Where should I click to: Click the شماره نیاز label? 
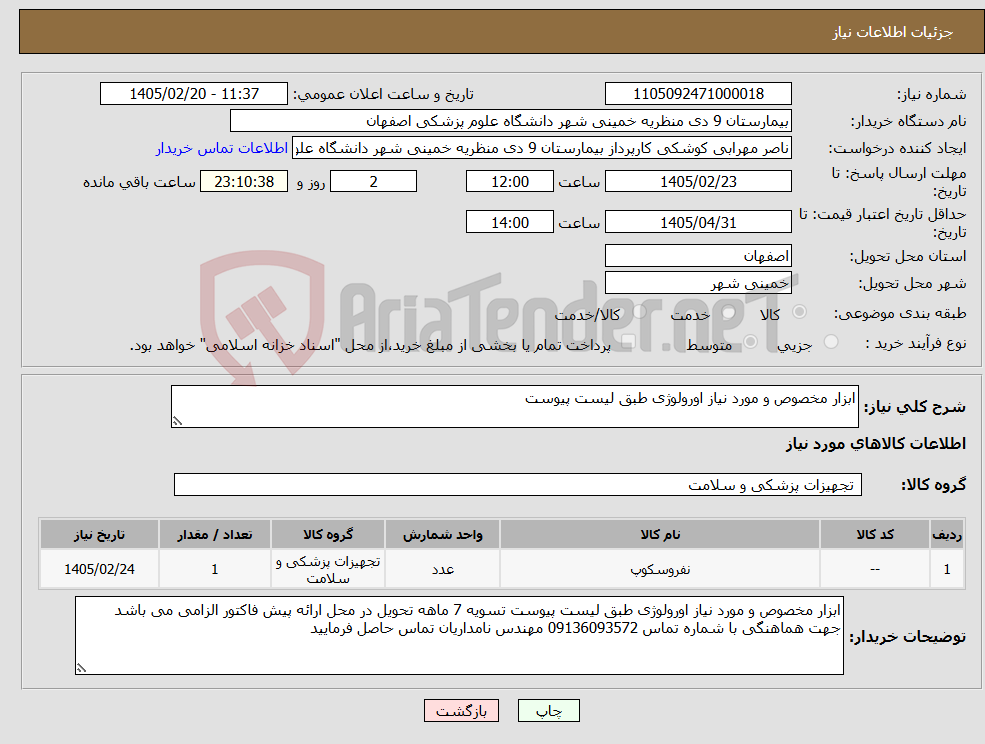coord(931,94)
